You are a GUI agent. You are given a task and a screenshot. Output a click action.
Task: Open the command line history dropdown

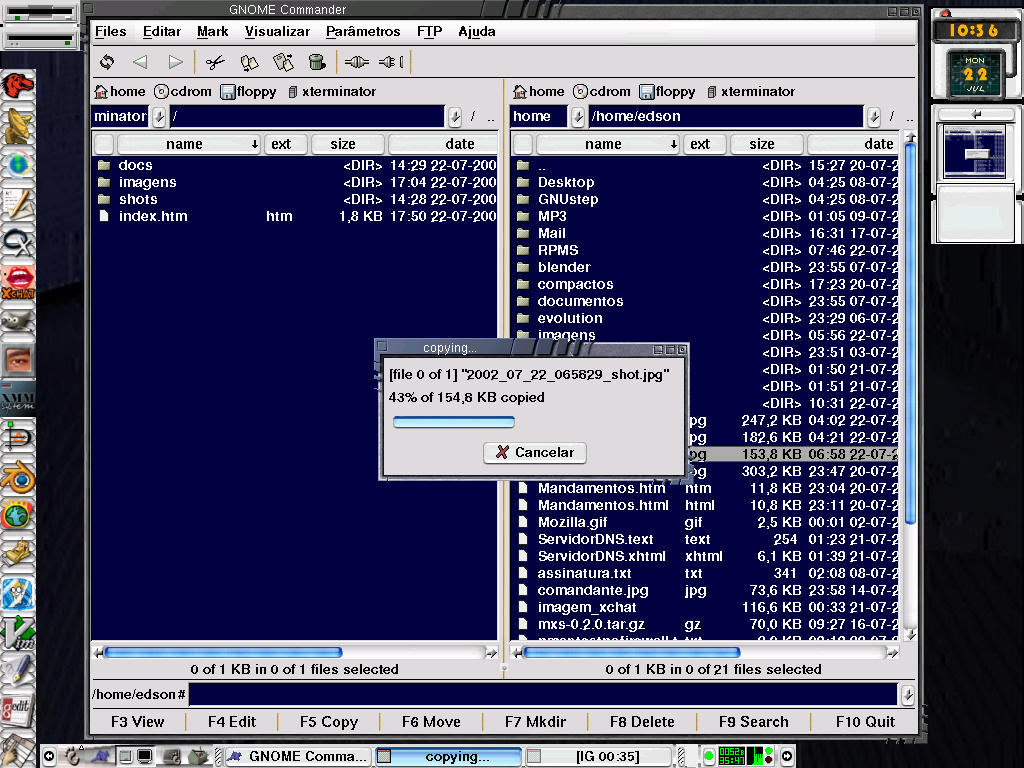(x=908, y=695)
